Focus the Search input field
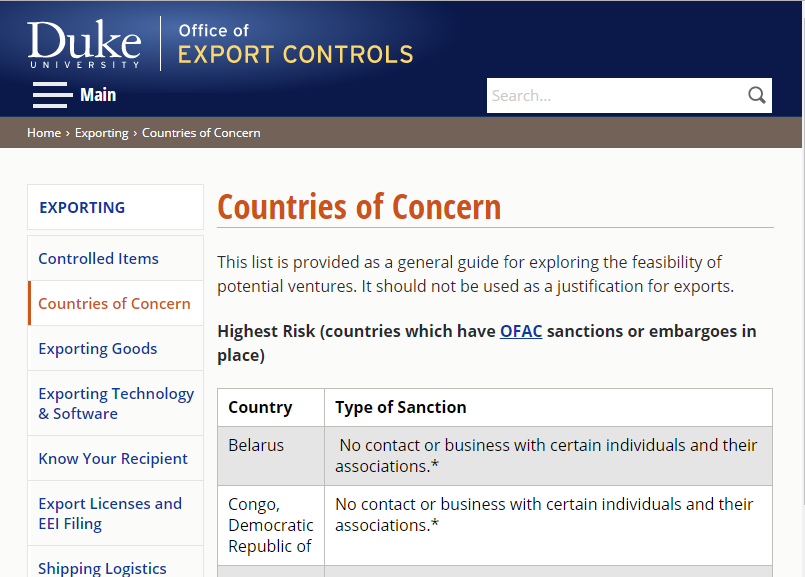The image size is (805, 577). tap(616, 95)
